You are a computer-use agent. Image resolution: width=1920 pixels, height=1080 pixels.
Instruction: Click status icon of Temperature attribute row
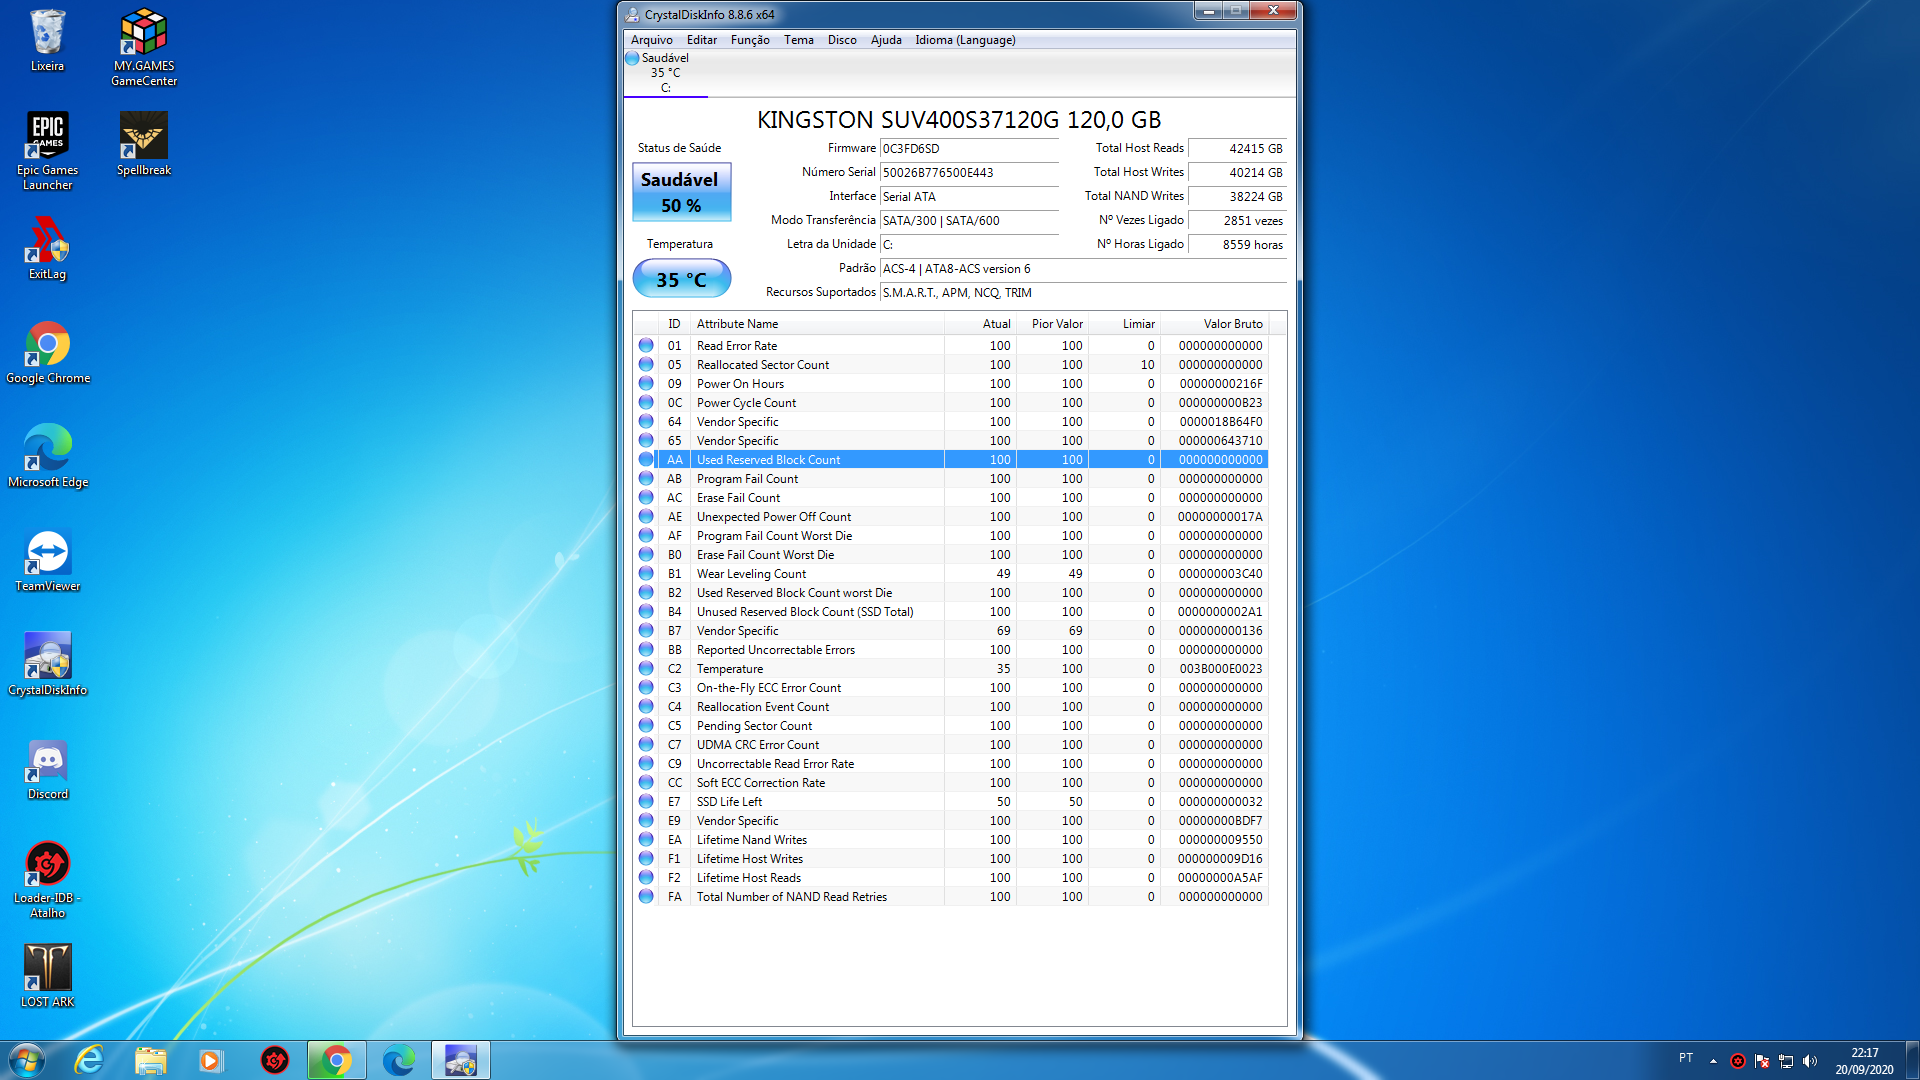click(x=646, y=668)
